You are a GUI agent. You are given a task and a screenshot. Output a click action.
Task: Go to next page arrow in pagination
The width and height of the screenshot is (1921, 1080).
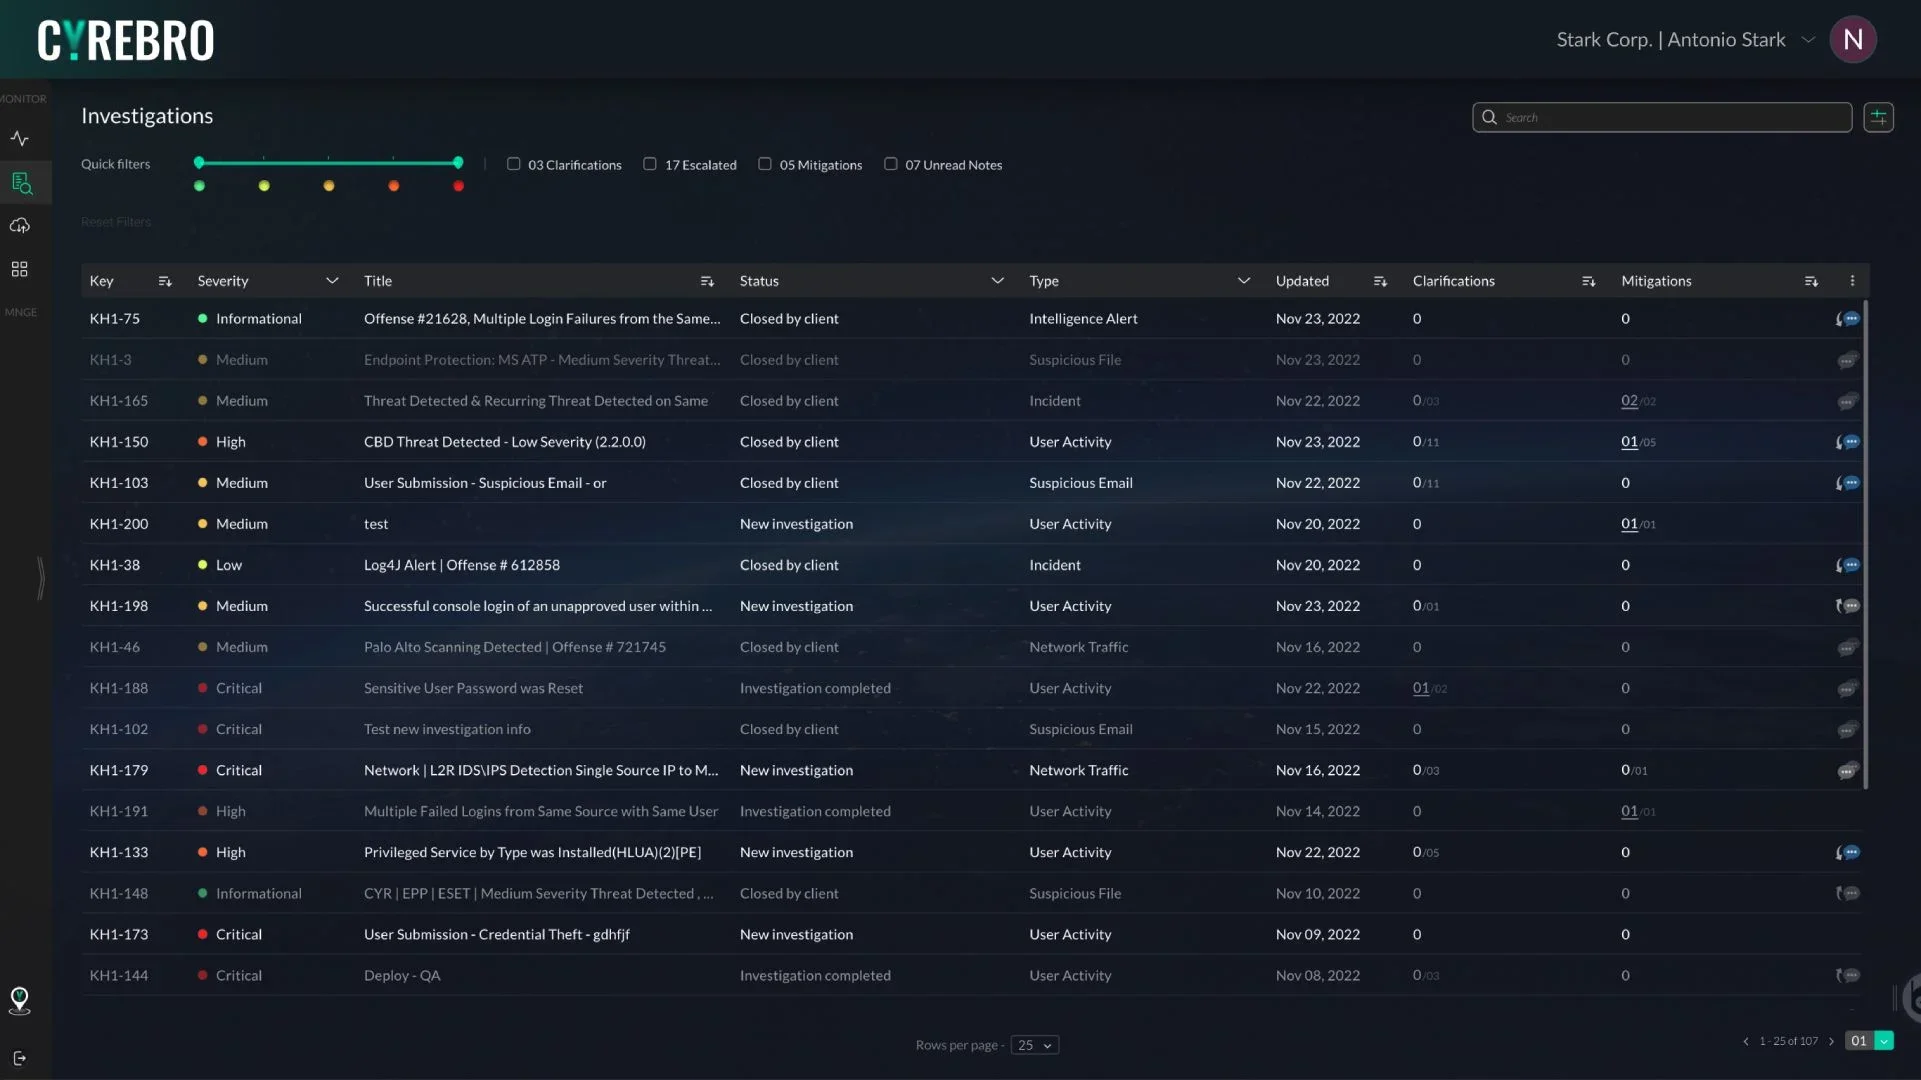[1831, 1041]
